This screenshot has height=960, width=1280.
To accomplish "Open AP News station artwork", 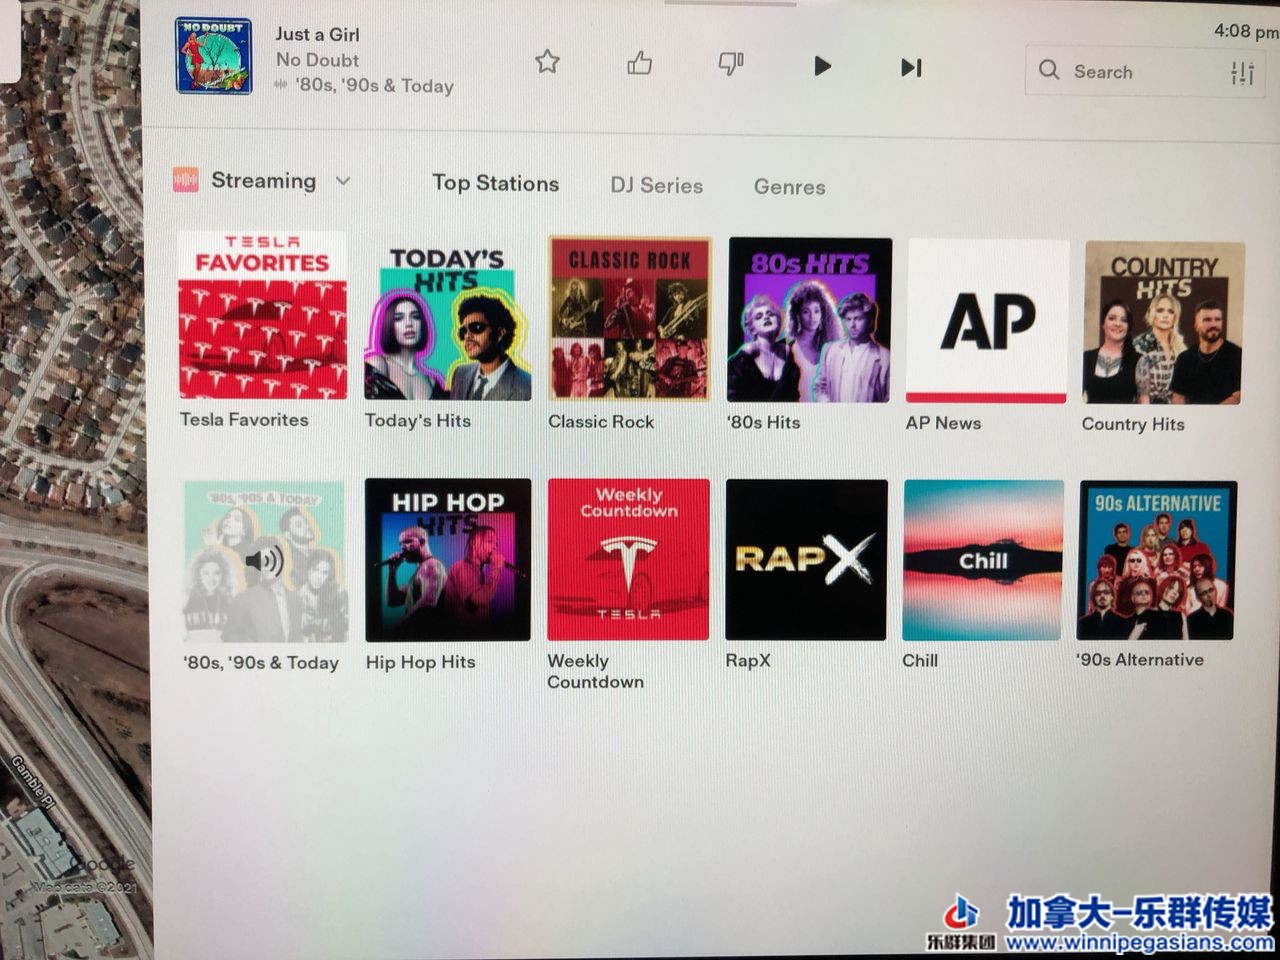I will coord(986,321).
